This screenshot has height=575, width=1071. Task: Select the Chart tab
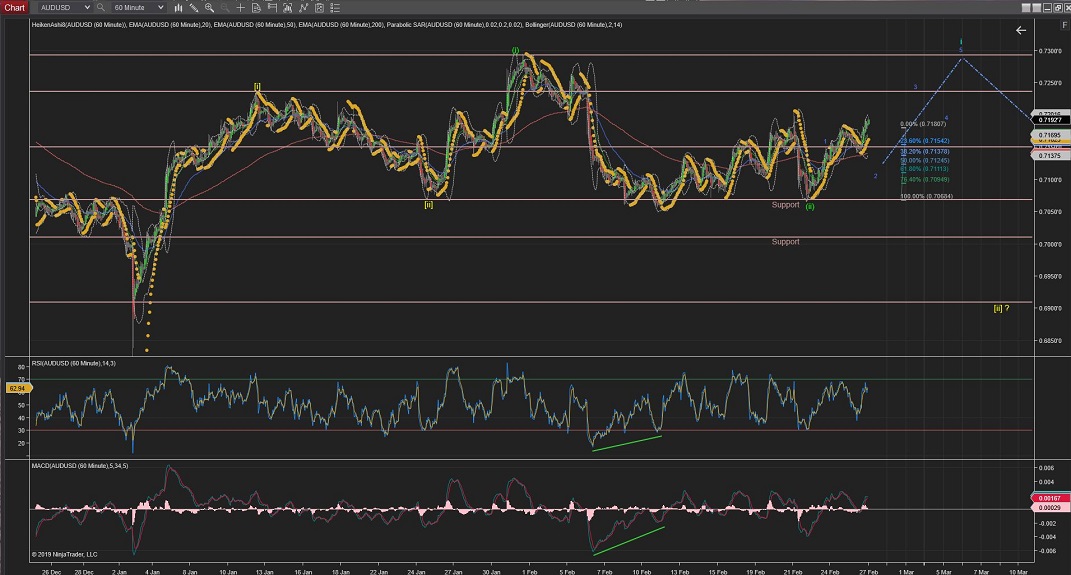(x=13, y=7)
